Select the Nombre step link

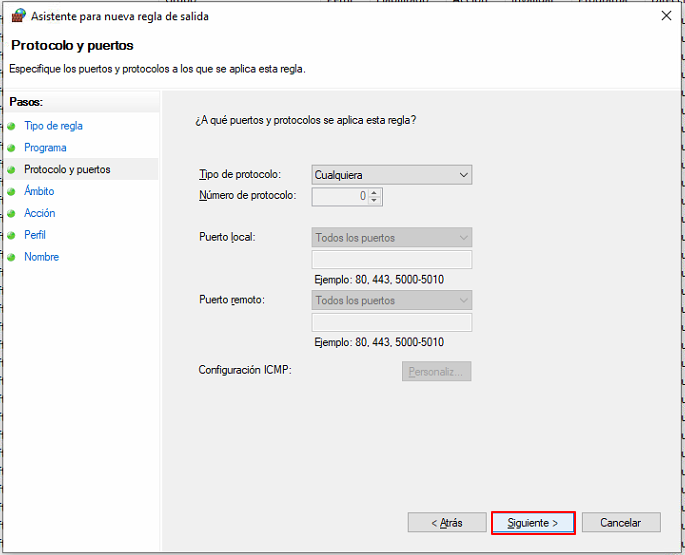click(42, 257)
